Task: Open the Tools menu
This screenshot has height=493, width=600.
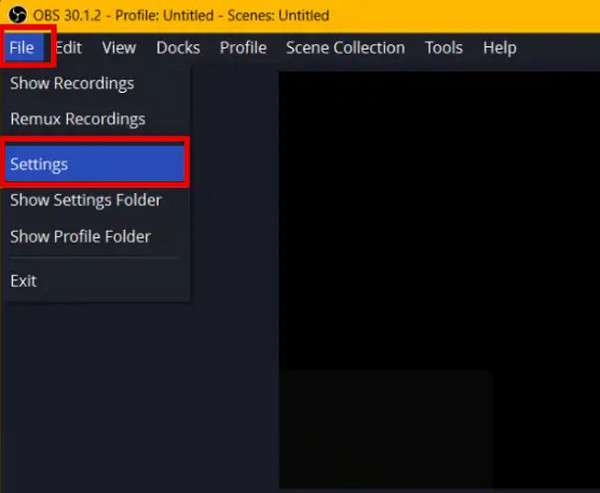Action: (444, 48)
